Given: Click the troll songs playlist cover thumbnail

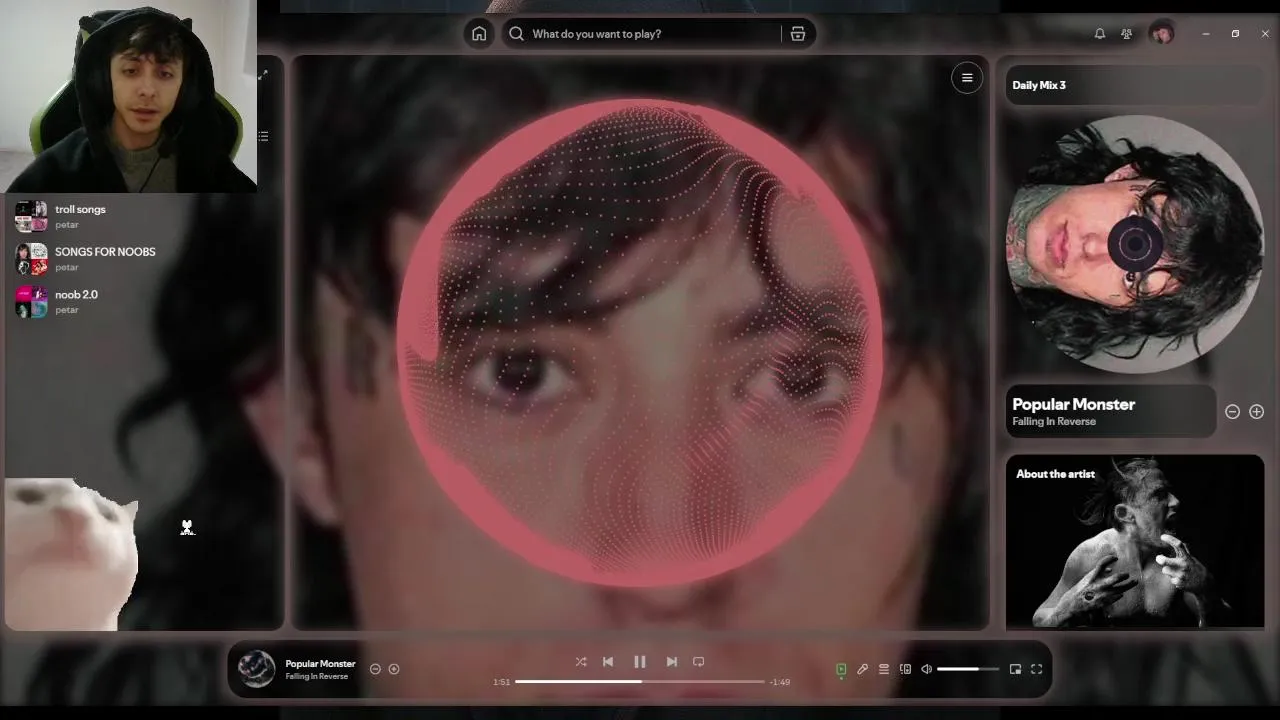Looking at the screenshot, I should (x=31, y=216).
